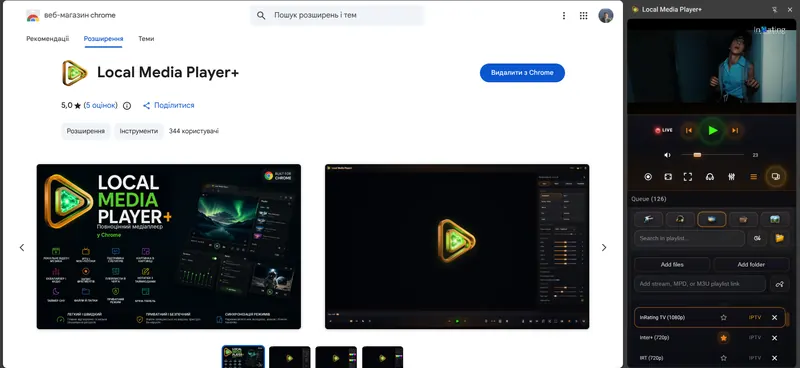Go to the next screenshot with right arrow
This screenshot has height=368, width=800.
coord(604,248)
